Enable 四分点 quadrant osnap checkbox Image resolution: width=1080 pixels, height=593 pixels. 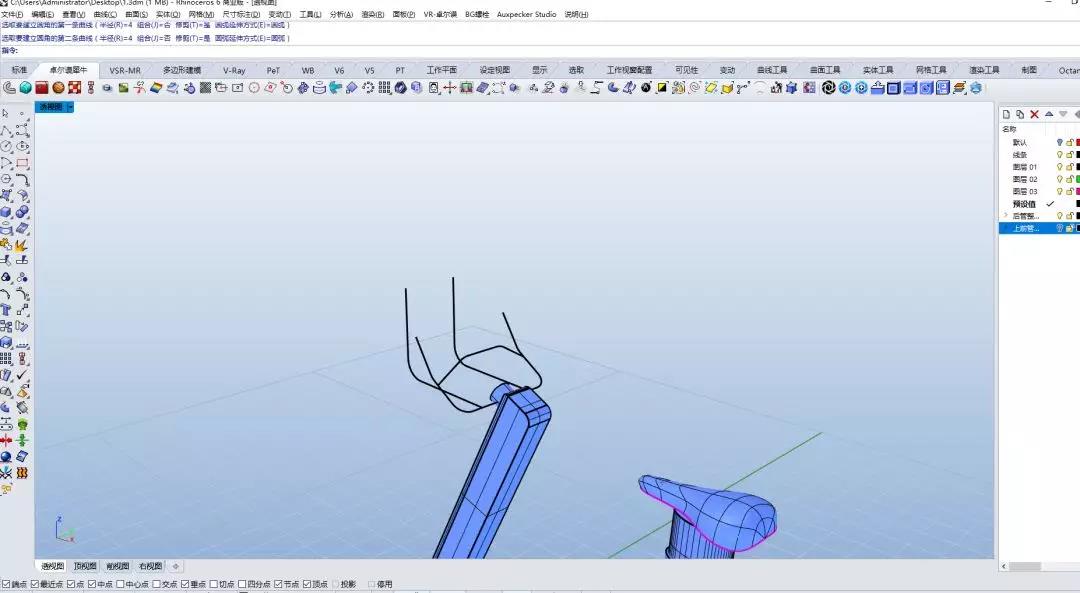click(x=242, y=584)
